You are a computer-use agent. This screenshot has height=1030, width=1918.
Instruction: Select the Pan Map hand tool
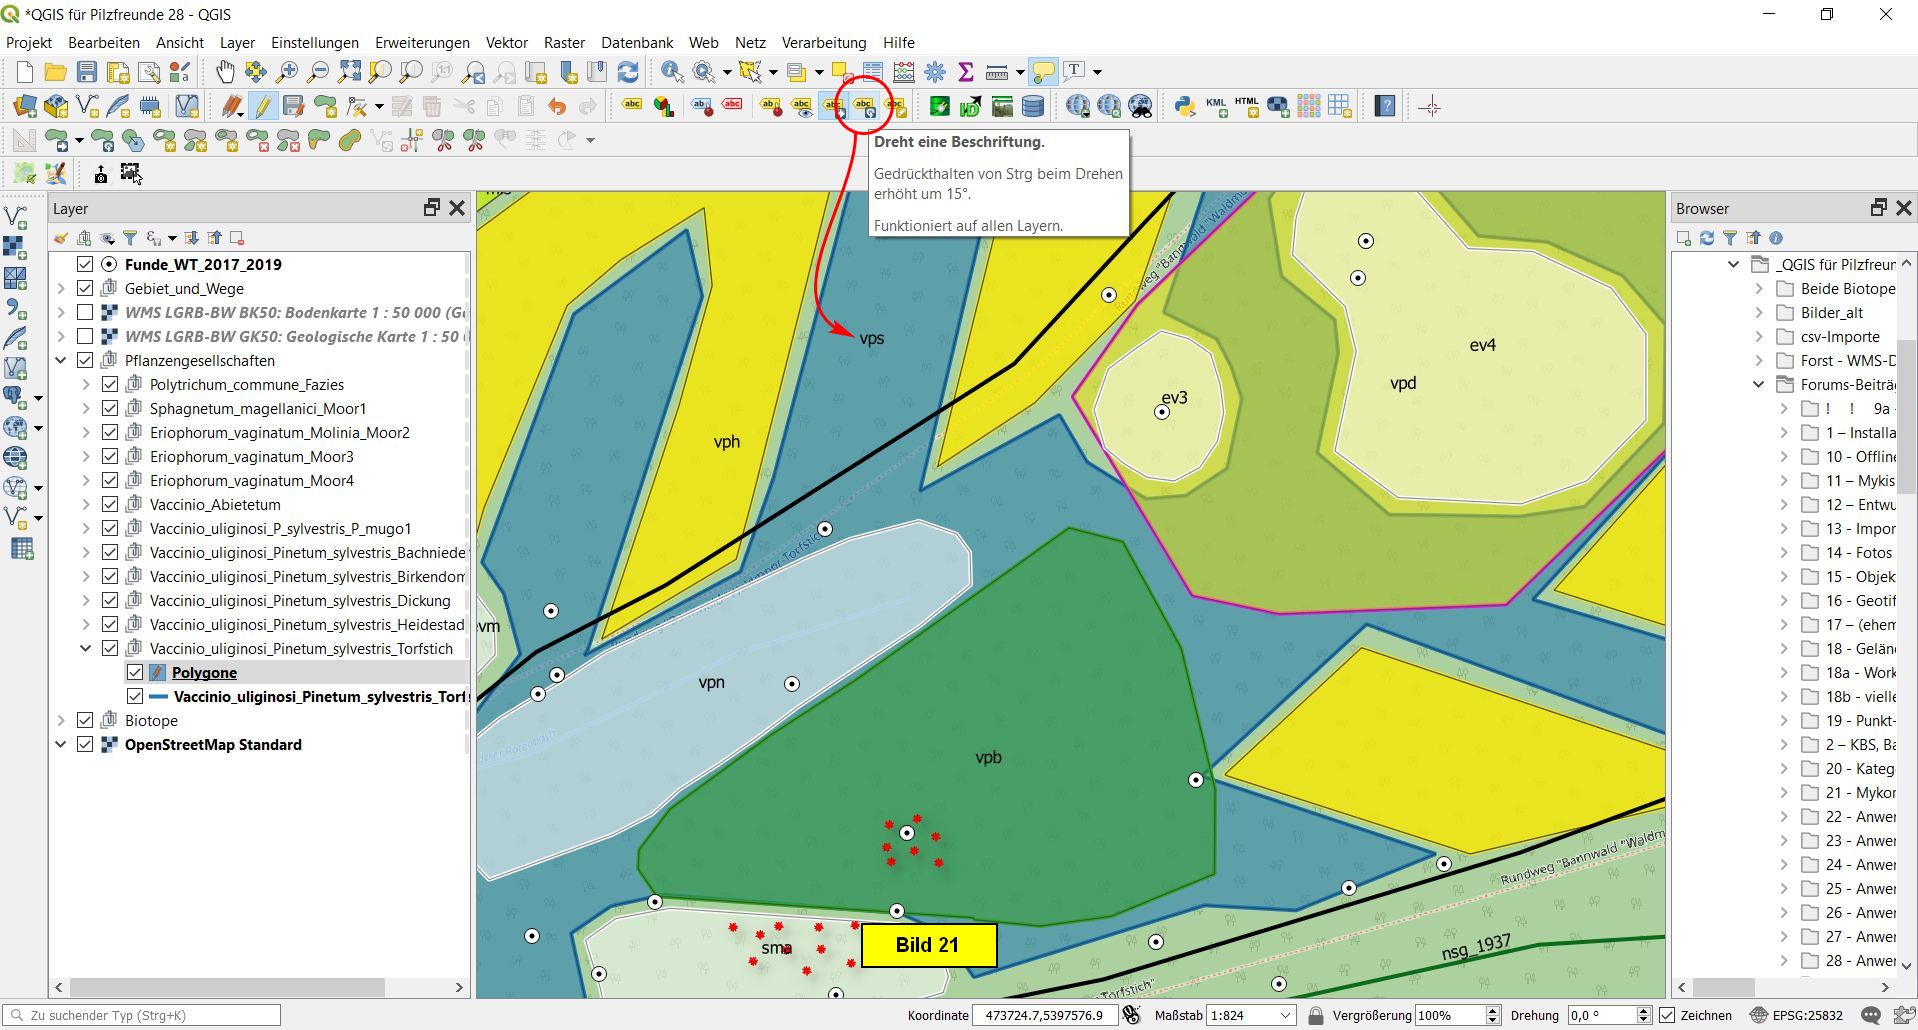[225, 72]
